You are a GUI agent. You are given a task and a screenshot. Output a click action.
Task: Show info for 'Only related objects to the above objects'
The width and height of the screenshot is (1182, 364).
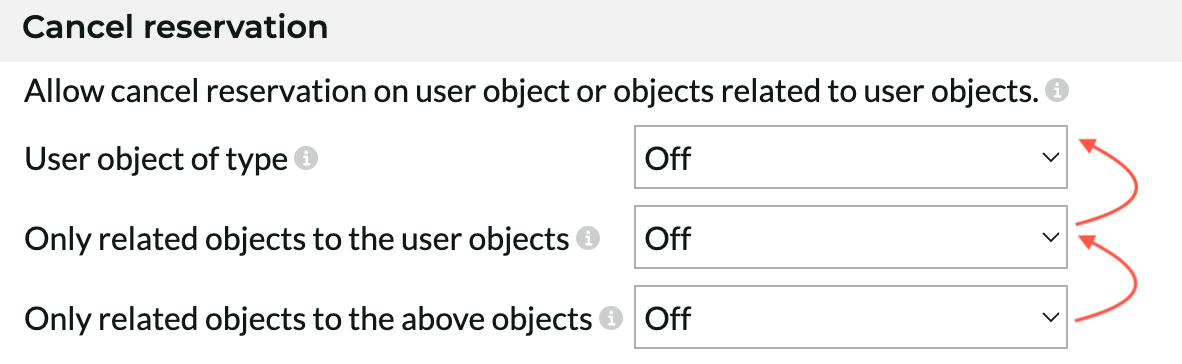611,319
